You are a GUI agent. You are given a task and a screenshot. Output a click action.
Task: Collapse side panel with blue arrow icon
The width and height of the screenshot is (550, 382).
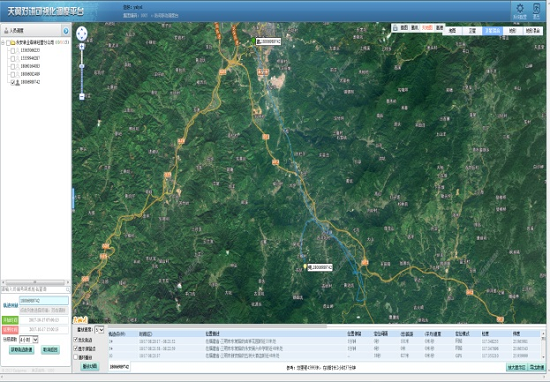tap(66, 31)
